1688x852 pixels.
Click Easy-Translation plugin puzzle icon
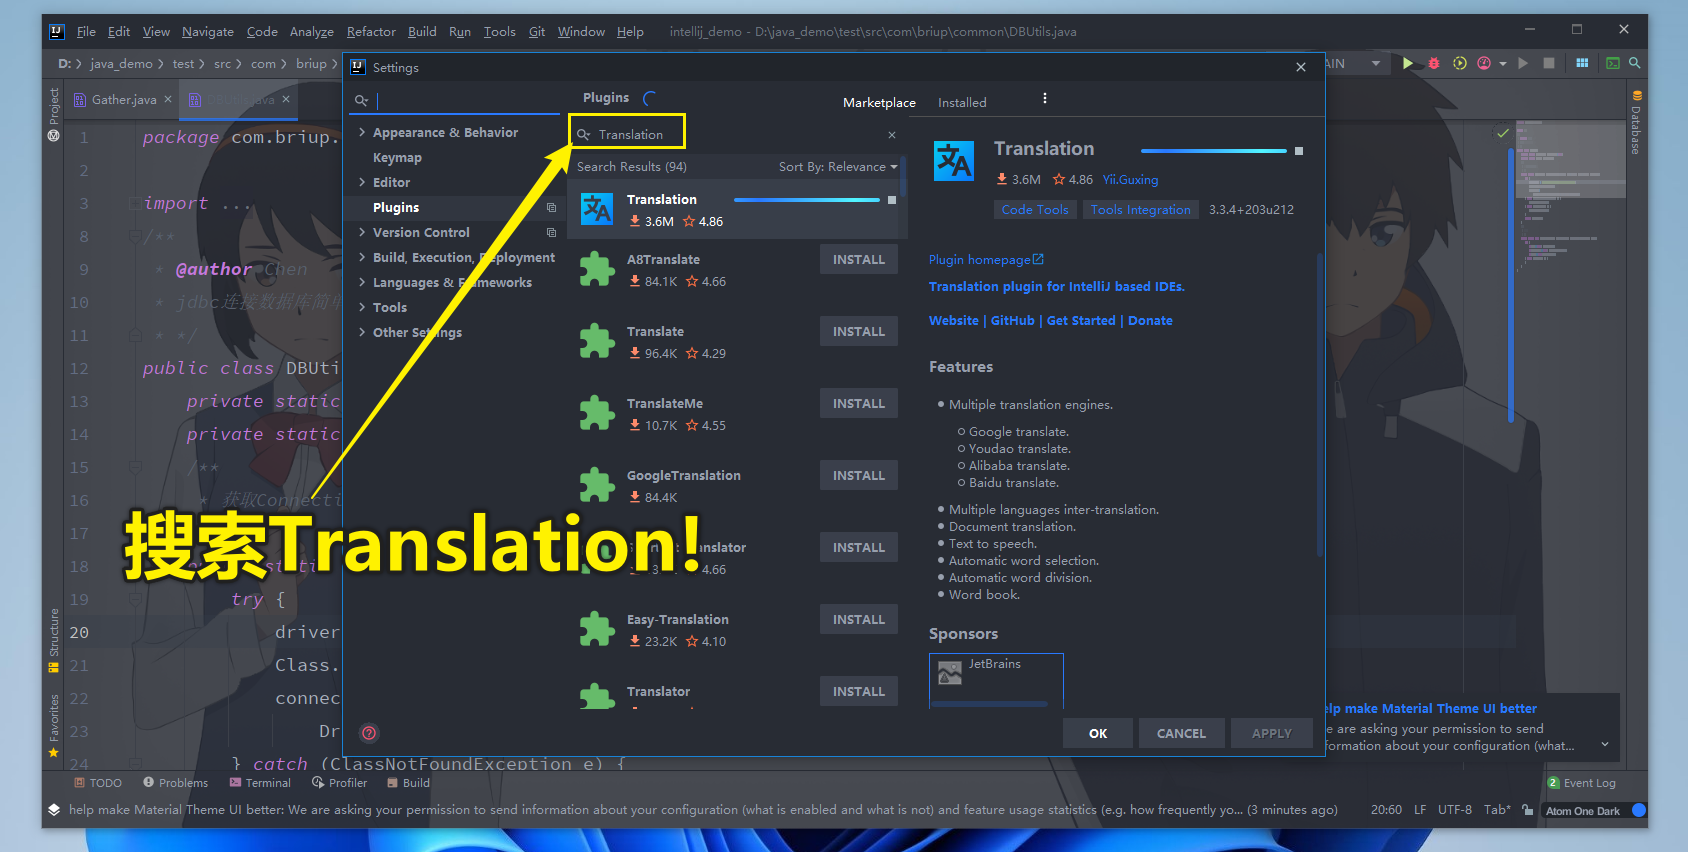(597, 629)
